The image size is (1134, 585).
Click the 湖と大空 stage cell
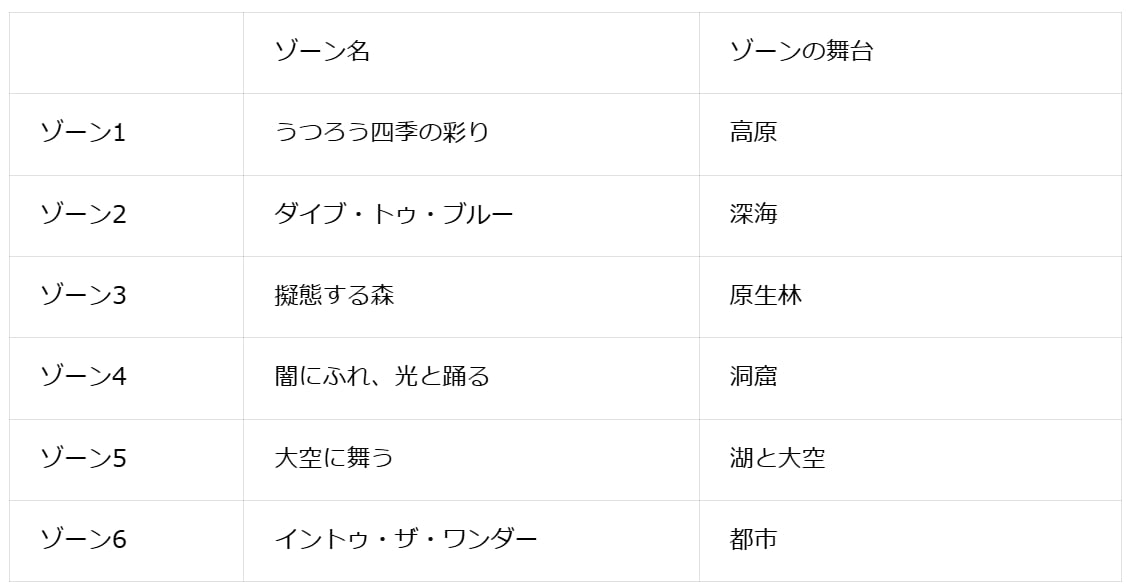tap(777, 459)
